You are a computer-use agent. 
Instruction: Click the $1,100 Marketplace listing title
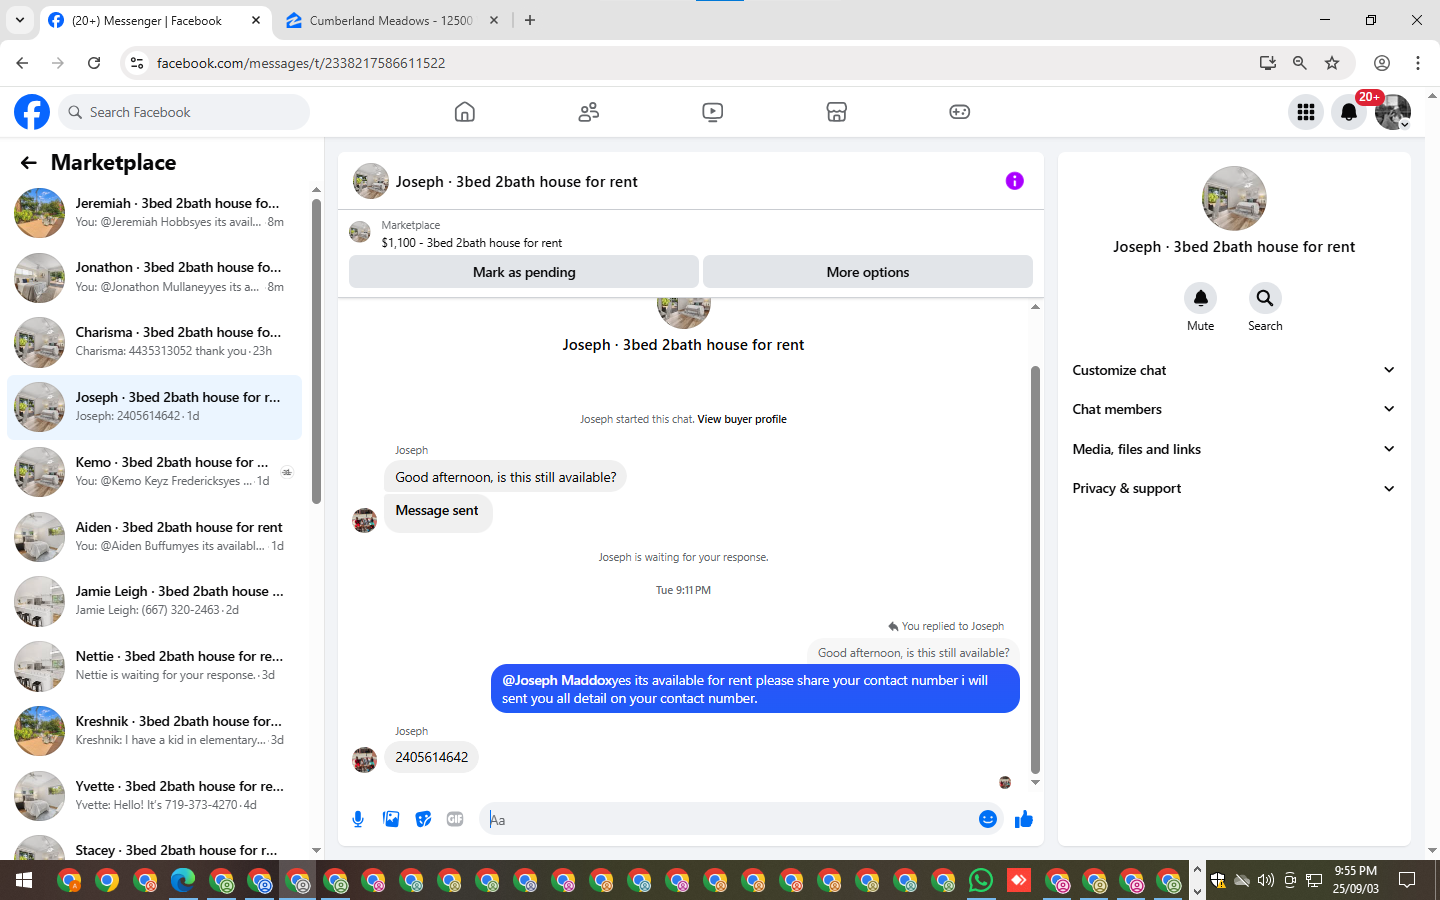click(471, 243)
